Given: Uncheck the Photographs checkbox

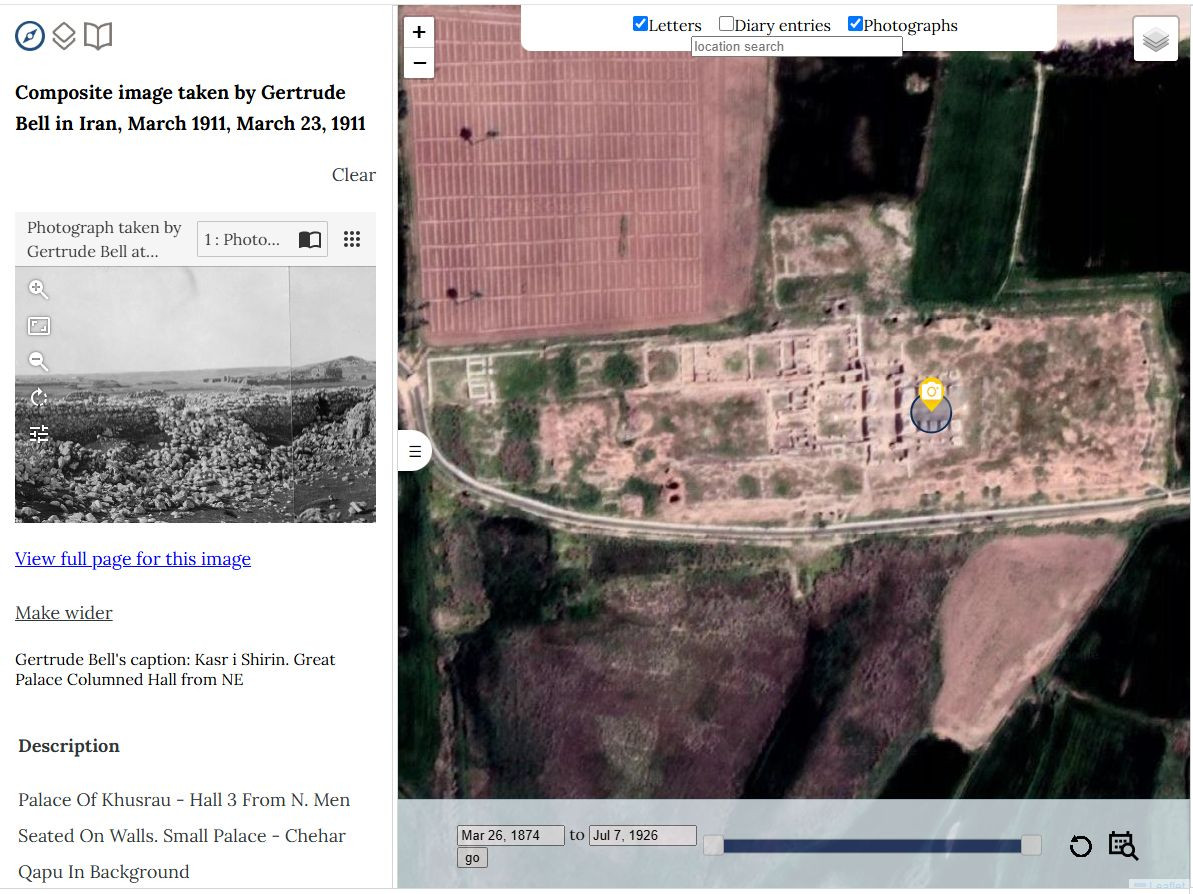Looking at the screenshot, I should (855, 24).
